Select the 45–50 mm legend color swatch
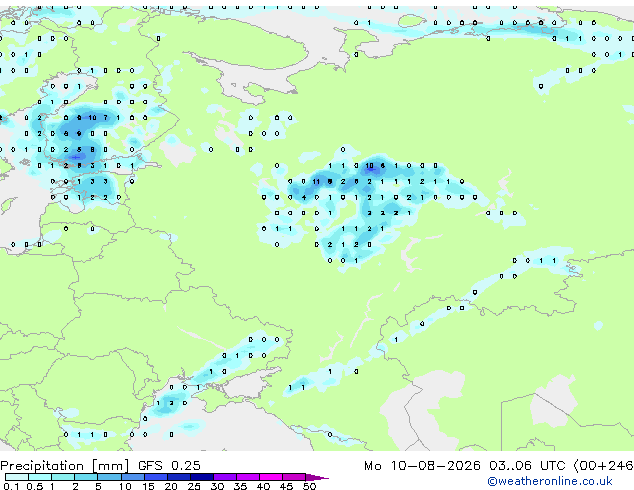634x490 pixels. [x=294, y=477]
